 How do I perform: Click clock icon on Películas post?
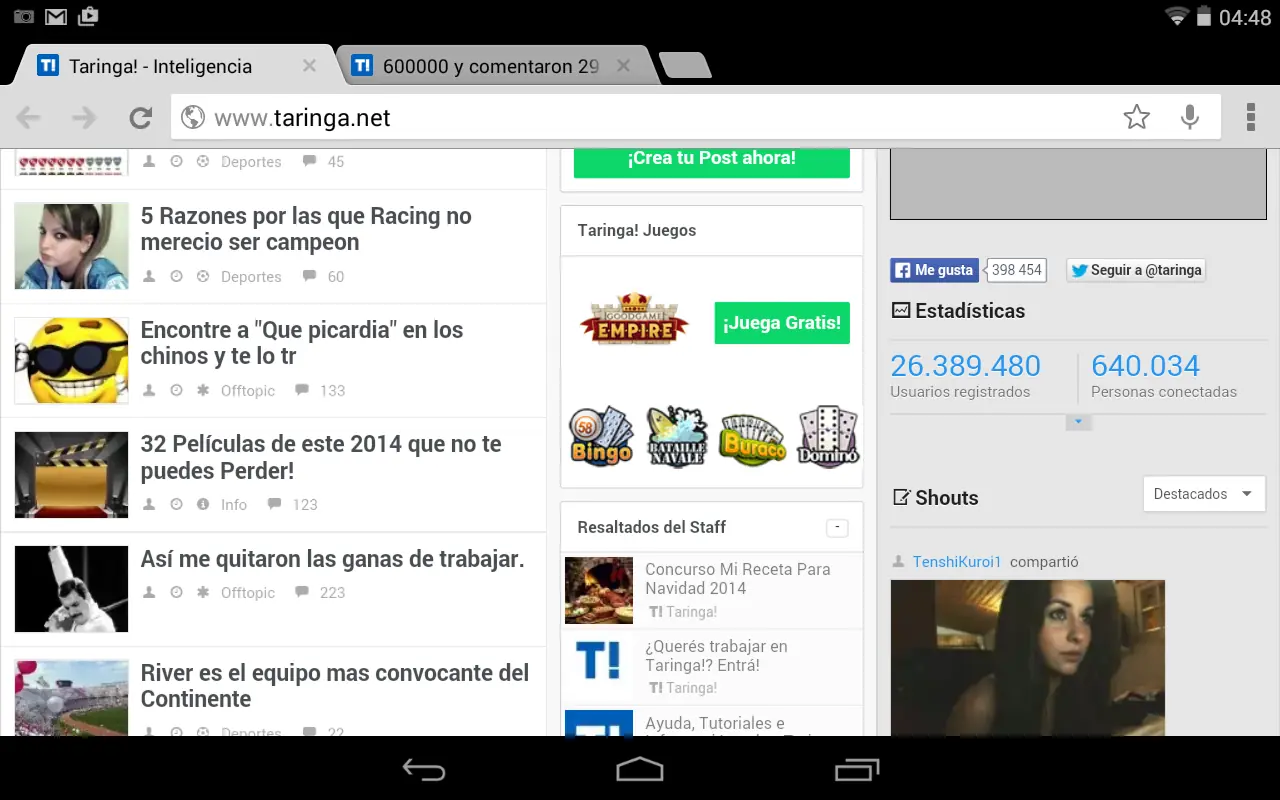(176, 504)
